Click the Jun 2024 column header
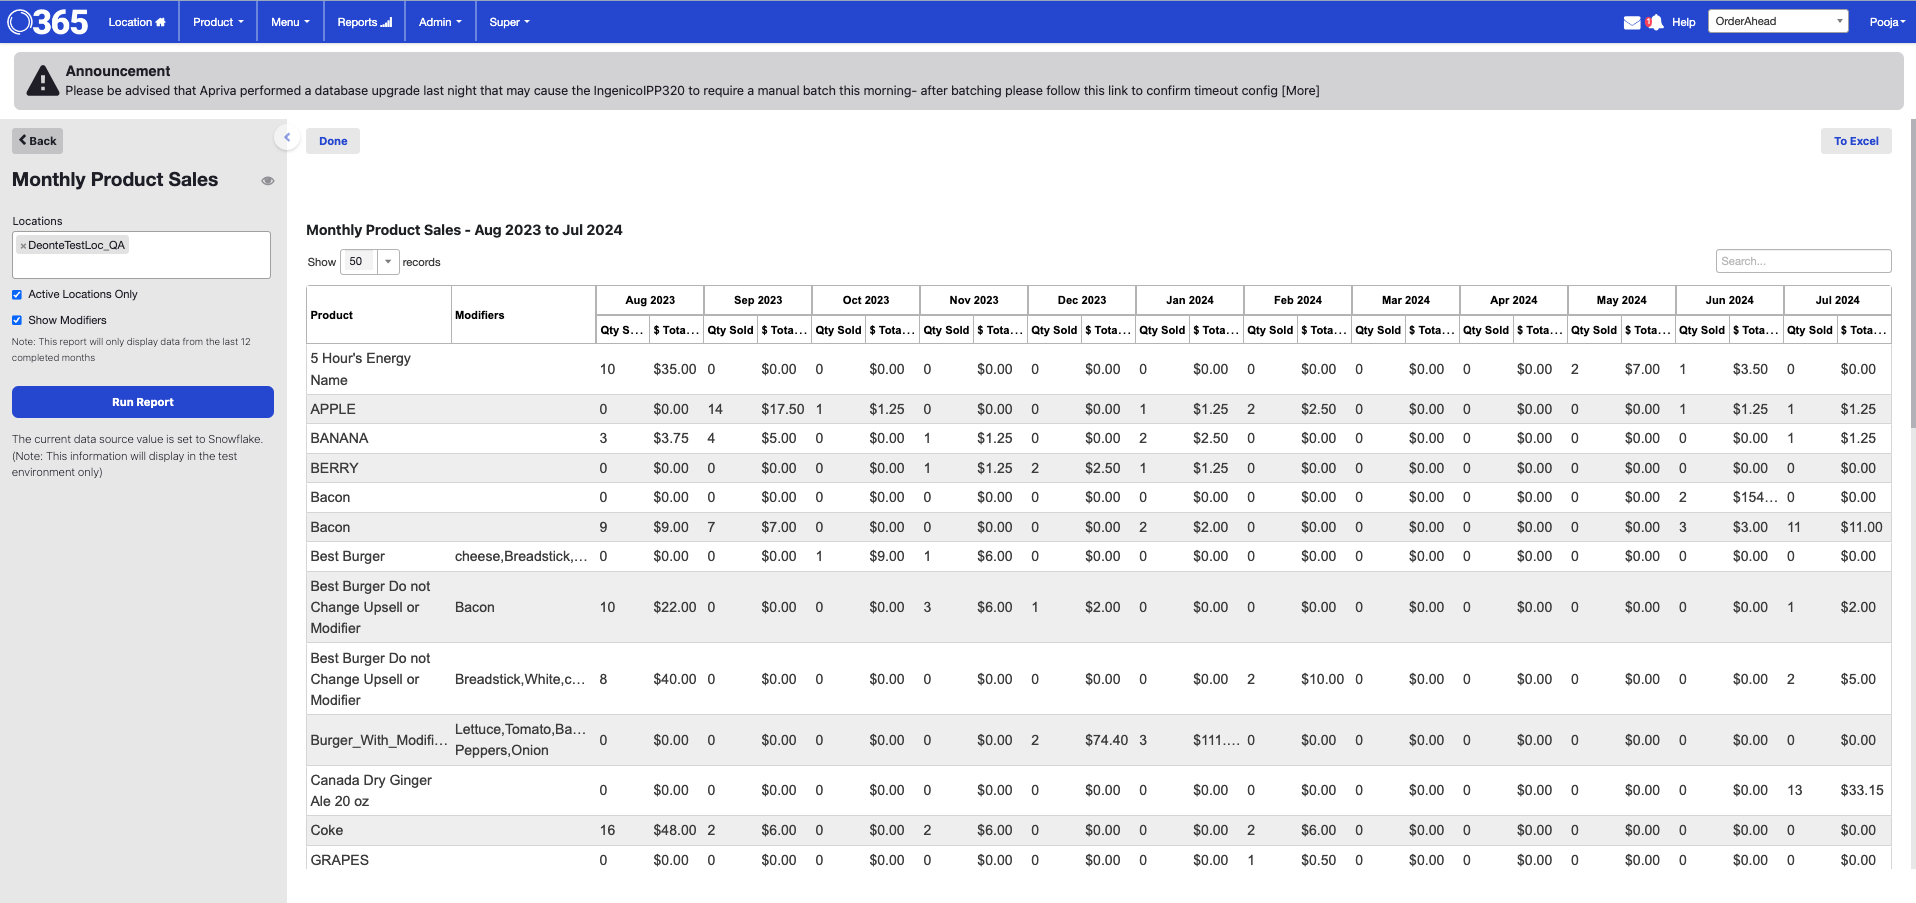The image size is (1916, 903). click(x=1730, y=300)
